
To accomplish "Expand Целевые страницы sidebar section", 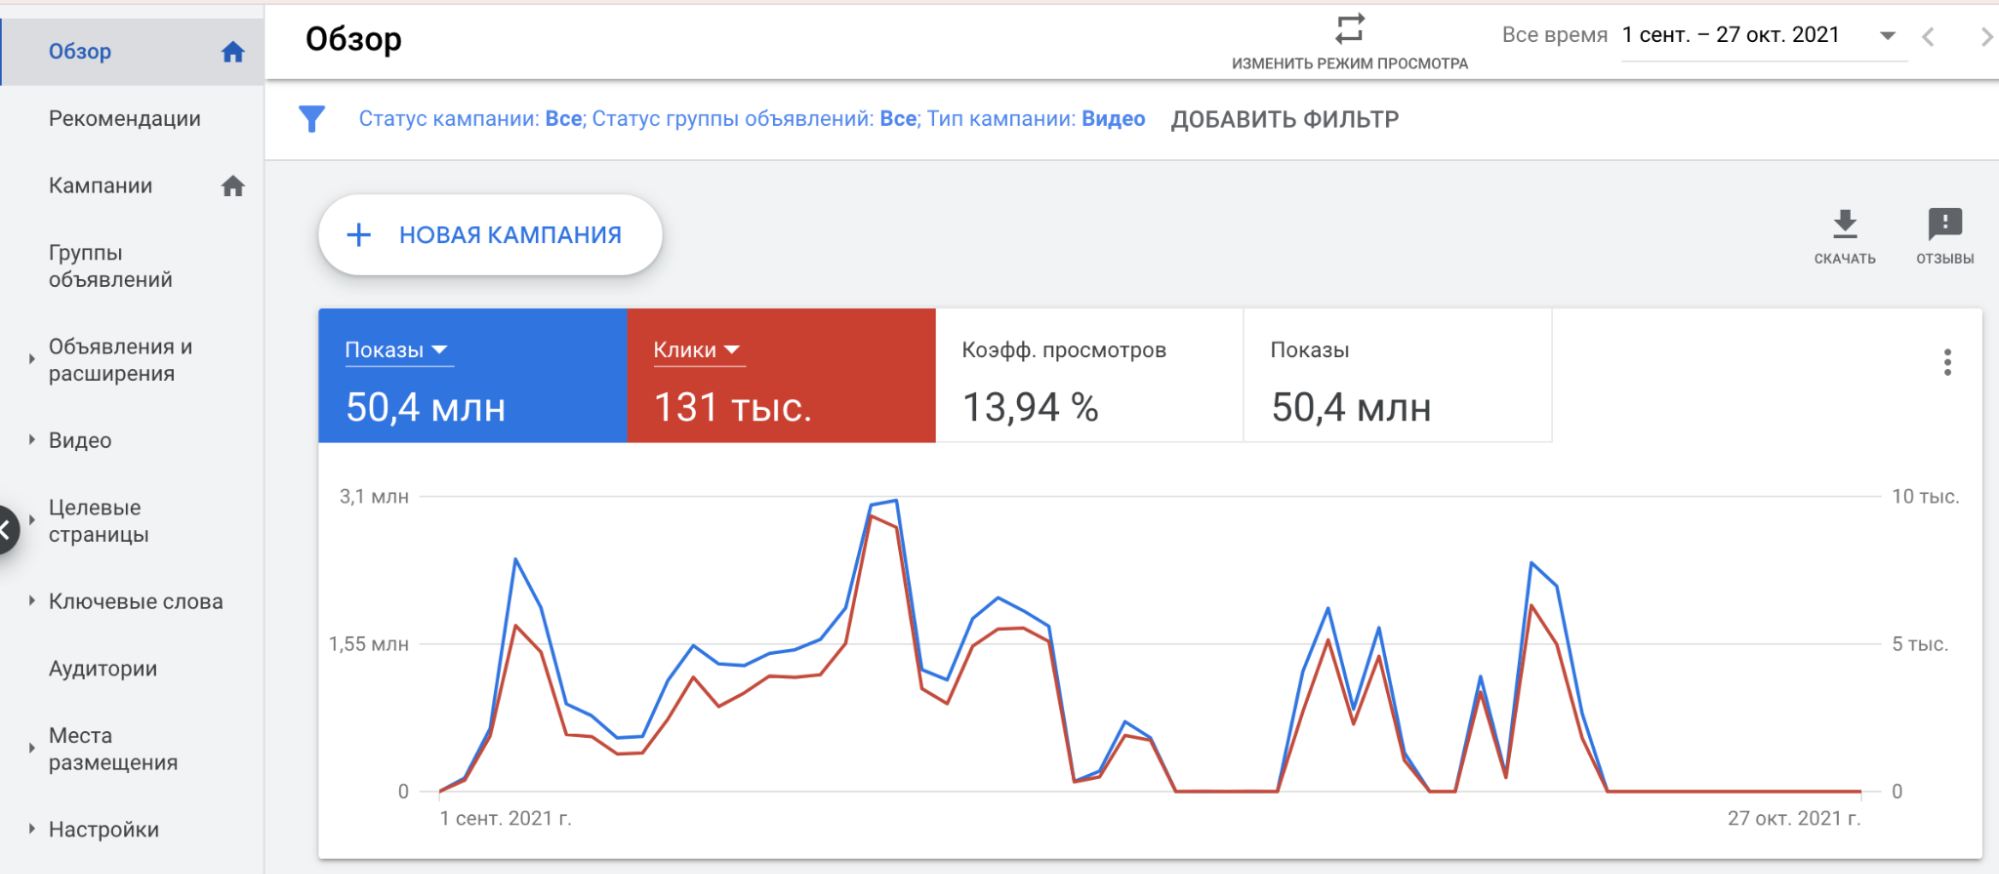I will (x=32, y=520).
